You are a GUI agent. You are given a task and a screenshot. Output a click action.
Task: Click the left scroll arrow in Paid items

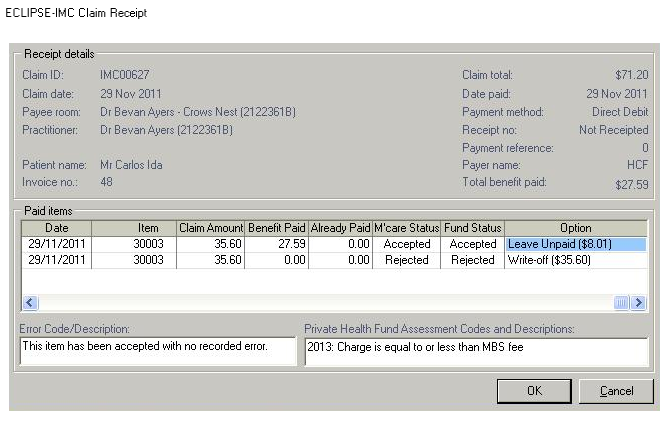click(x=29, y=303)
